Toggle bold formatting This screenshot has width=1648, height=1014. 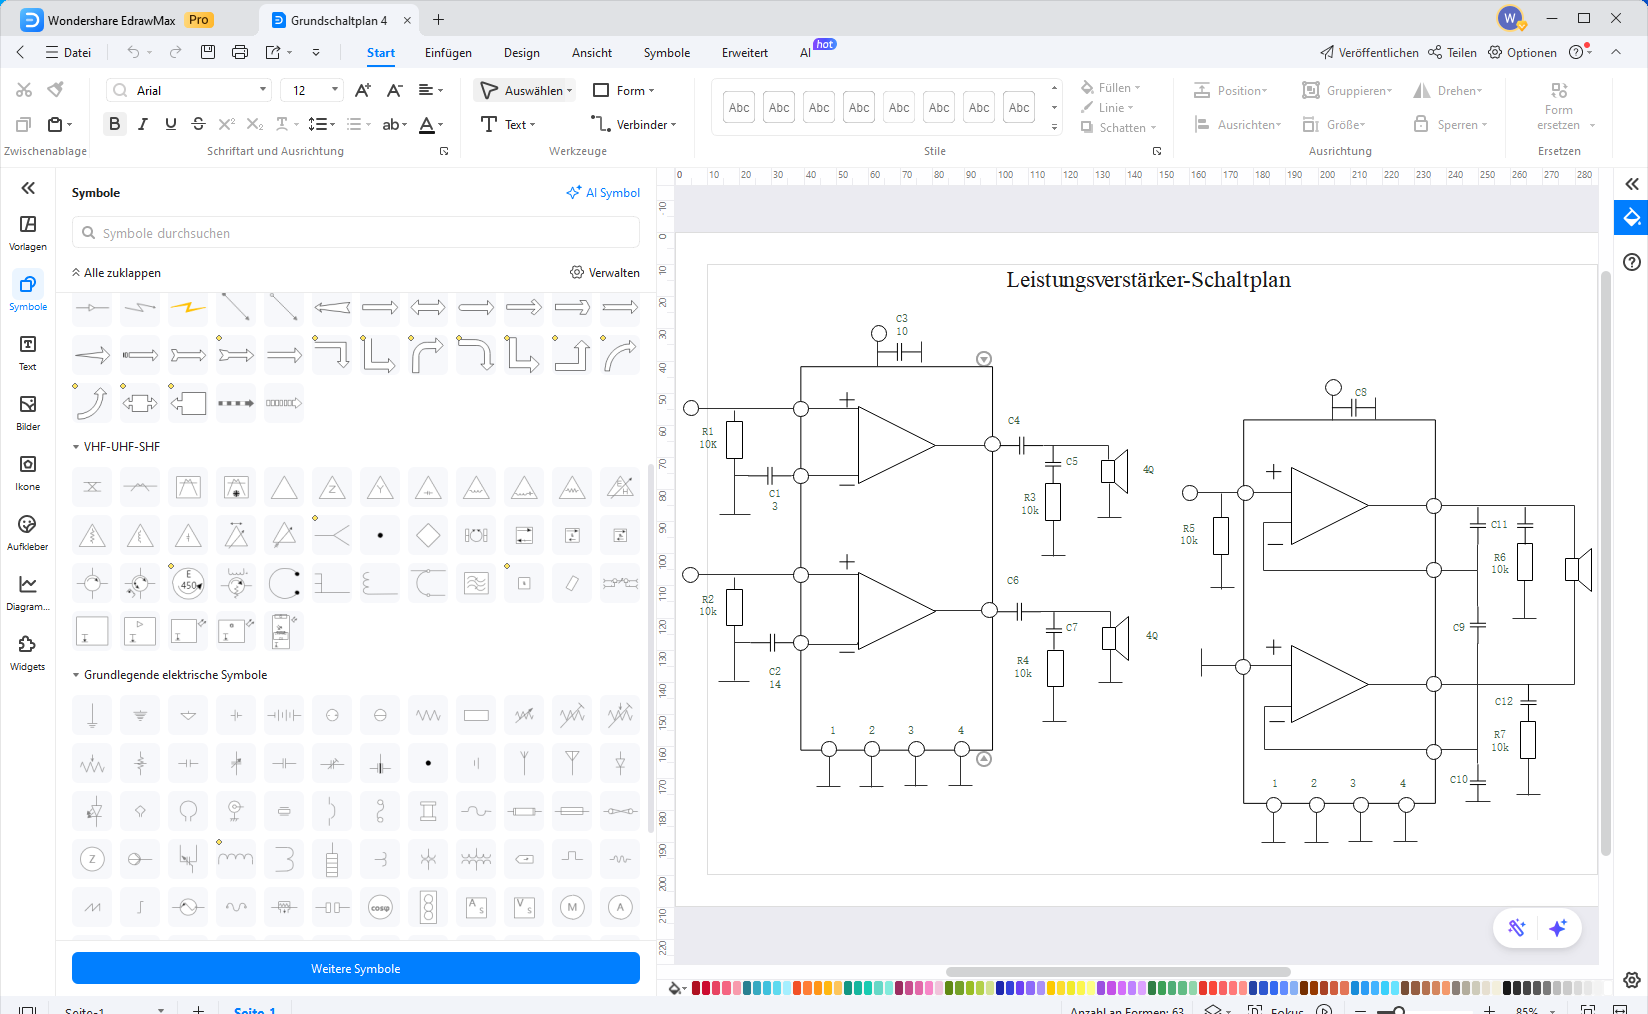(115, 124)
